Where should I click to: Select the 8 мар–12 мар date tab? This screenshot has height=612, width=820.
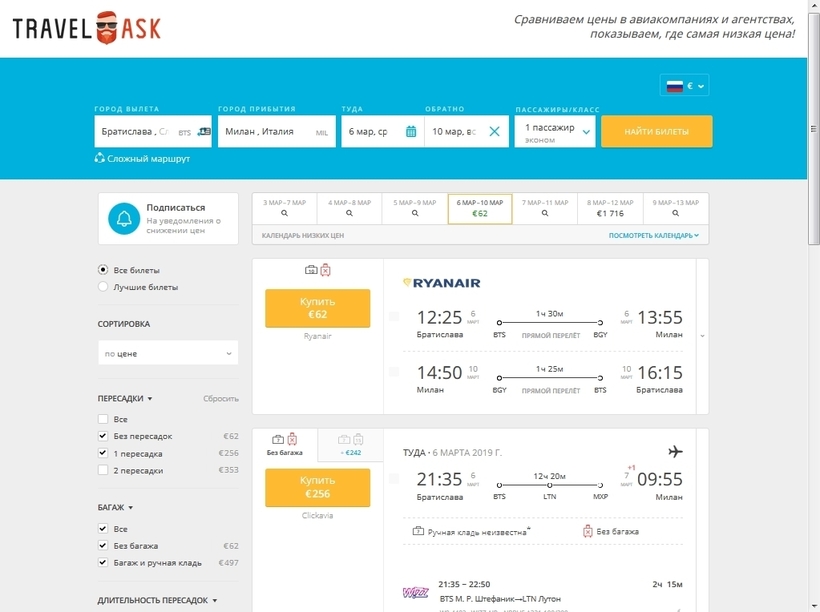pos(610,208)
